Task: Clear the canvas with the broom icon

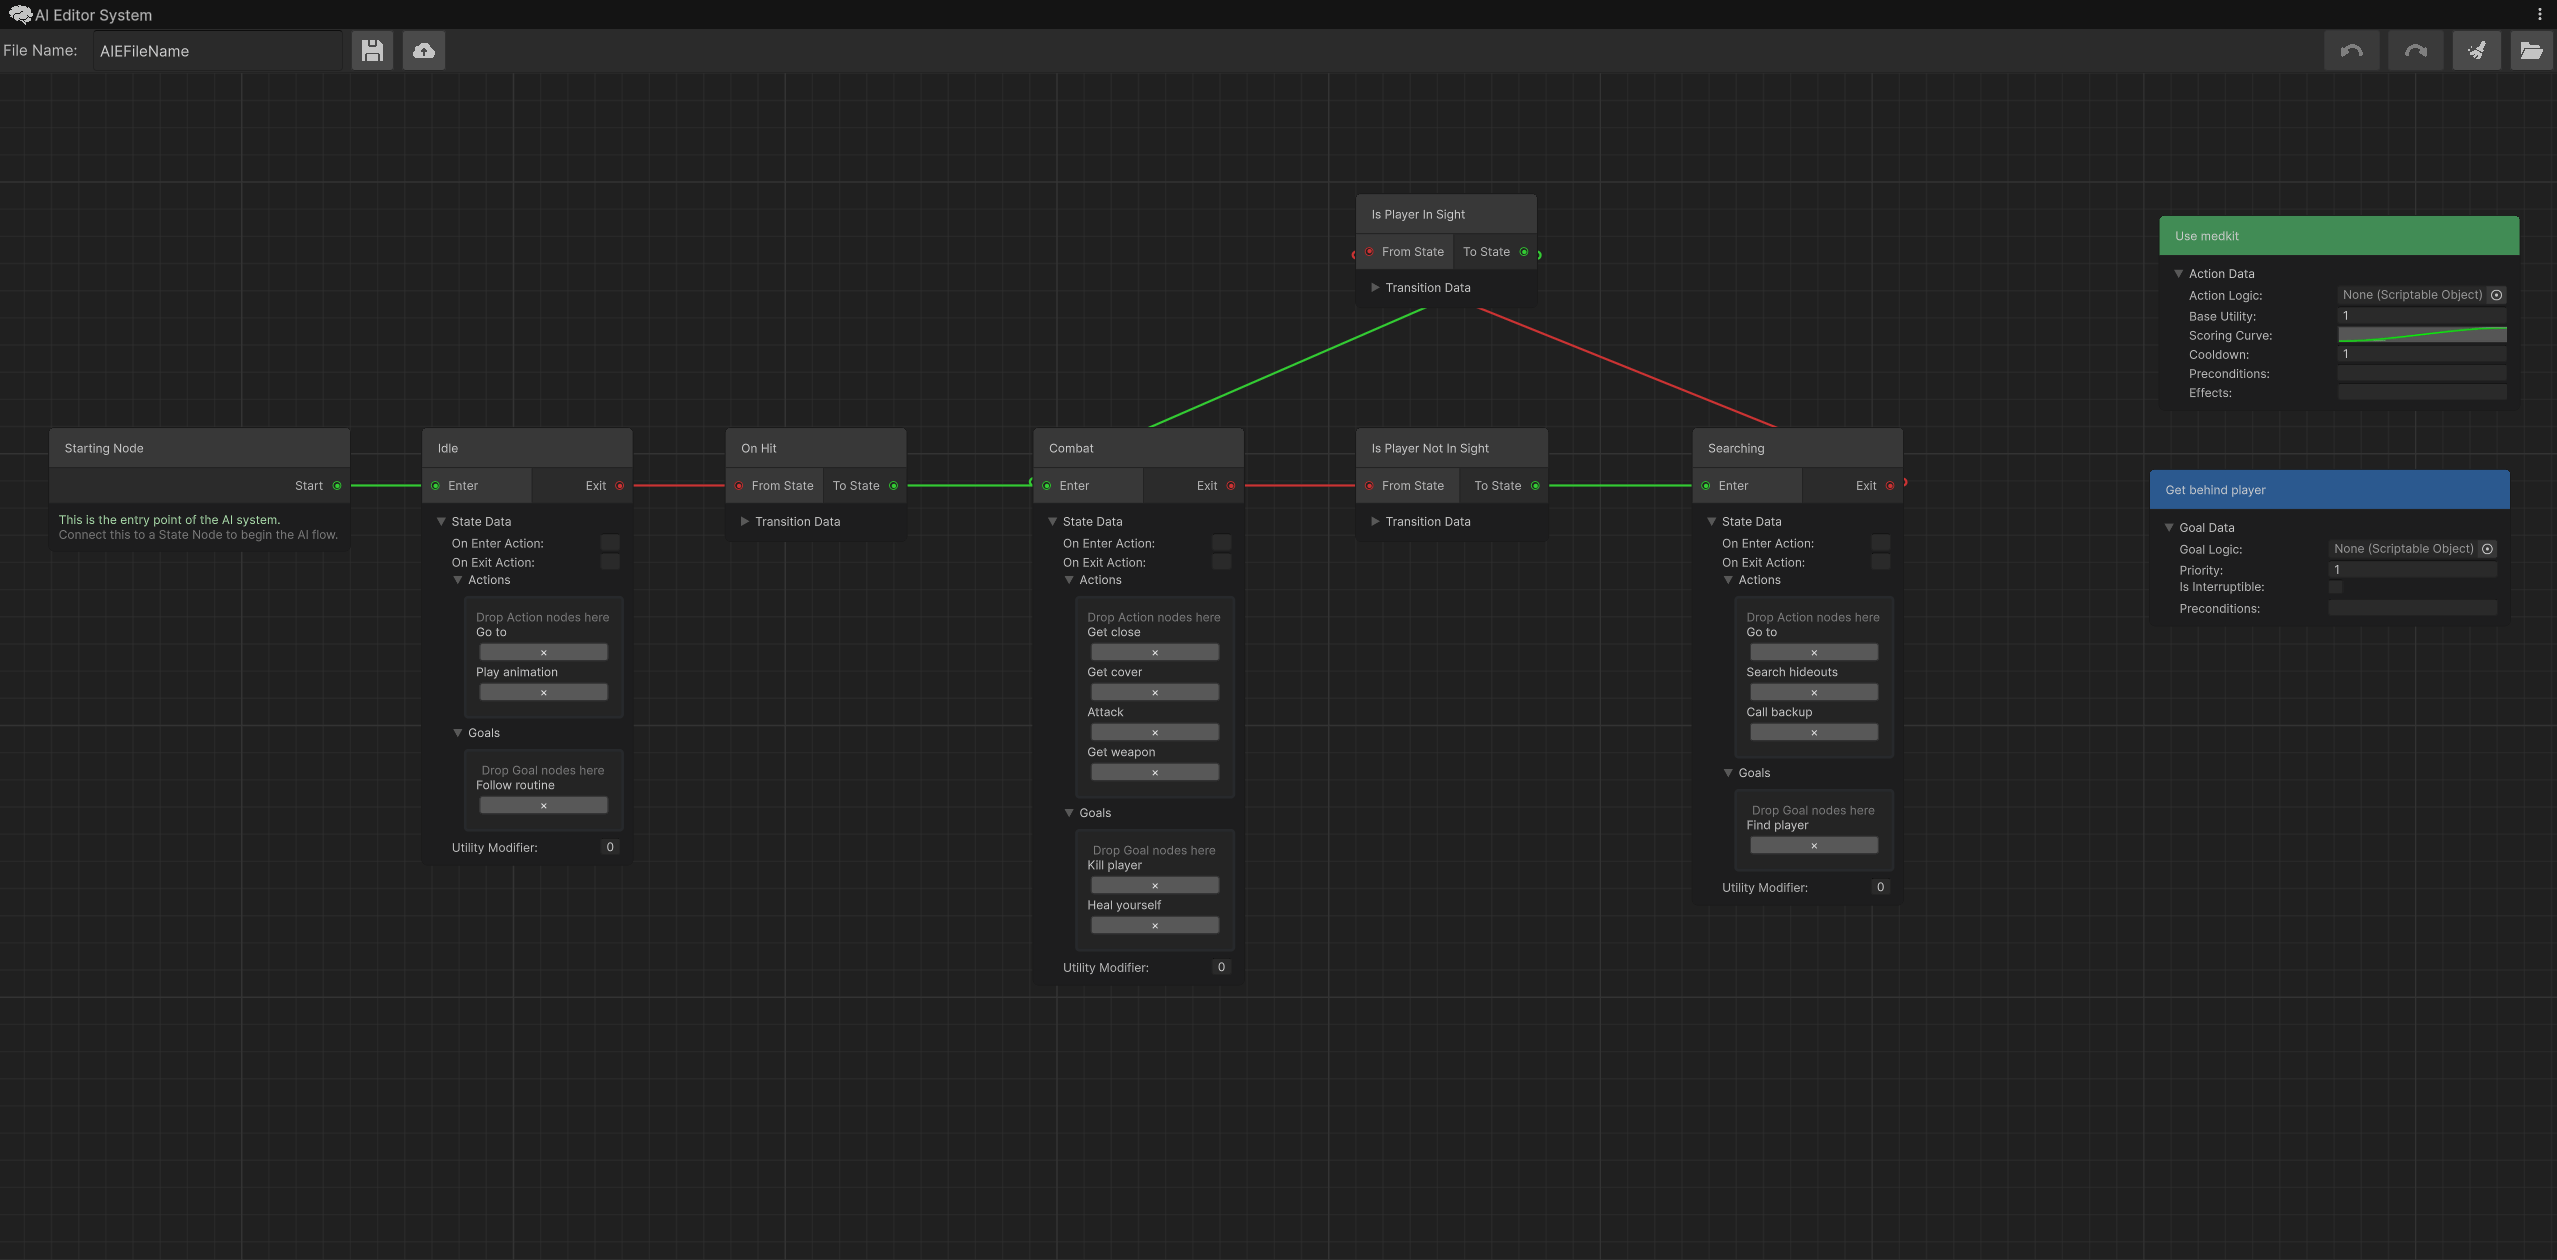Action: coord(2477,50)
